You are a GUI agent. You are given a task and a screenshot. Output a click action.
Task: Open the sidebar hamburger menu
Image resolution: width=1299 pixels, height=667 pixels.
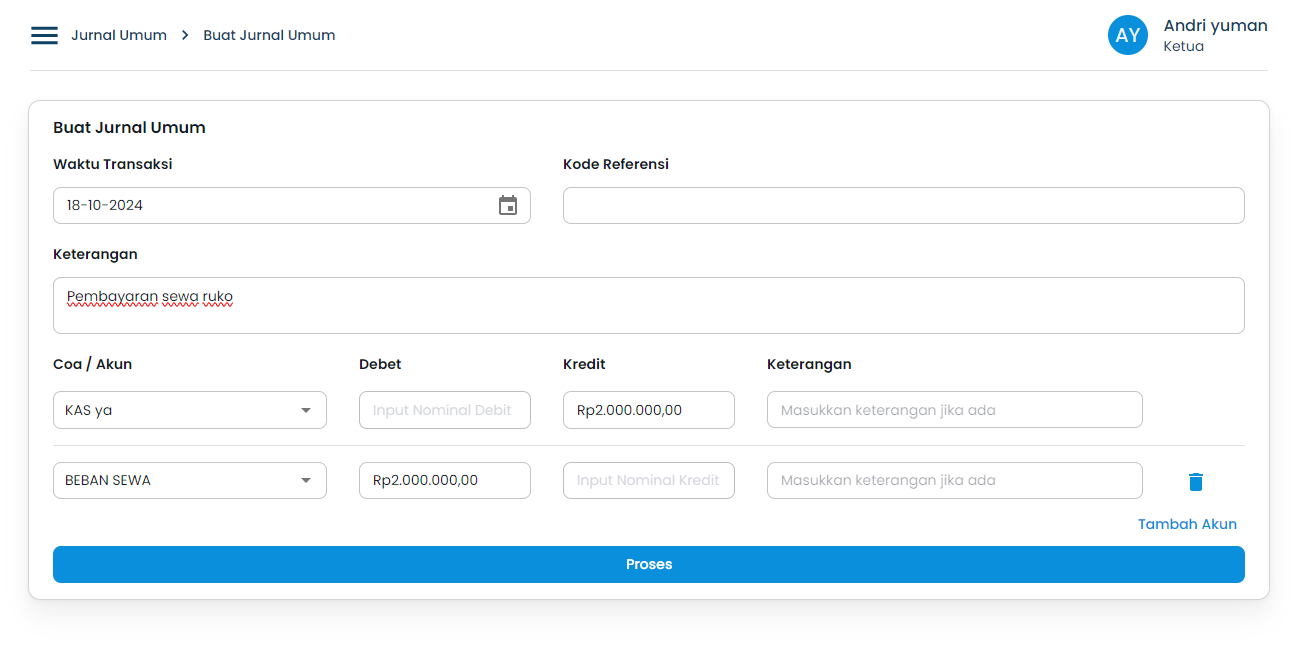(x=44, y=34)
